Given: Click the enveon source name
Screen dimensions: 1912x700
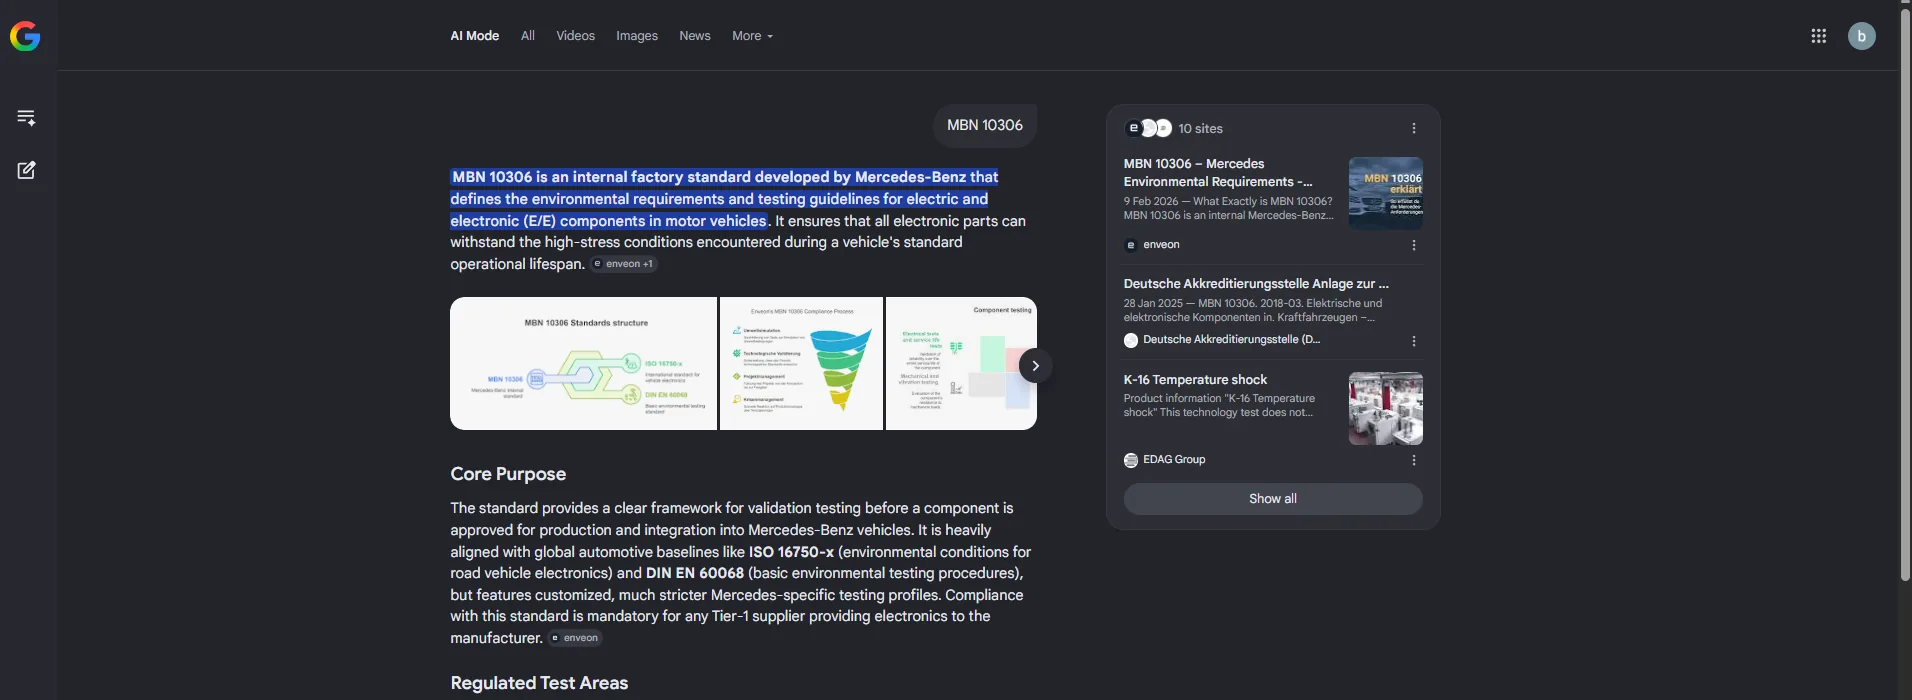Looking at the screenshot, I should [1161, 245].
